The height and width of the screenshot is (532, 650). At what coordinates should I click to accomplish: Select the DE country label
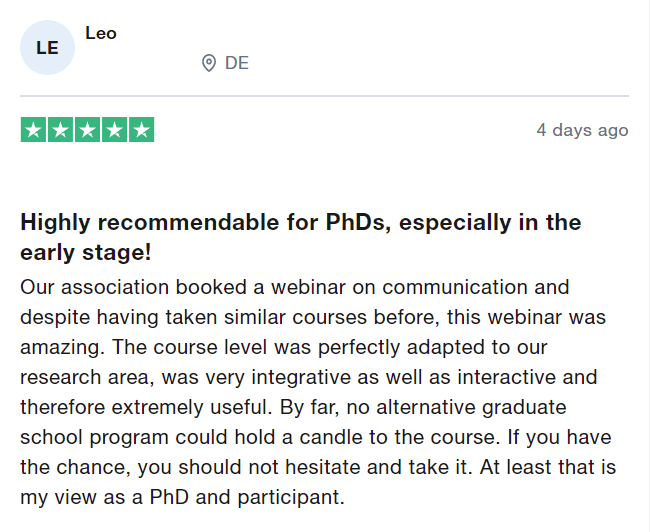point(237,63)
